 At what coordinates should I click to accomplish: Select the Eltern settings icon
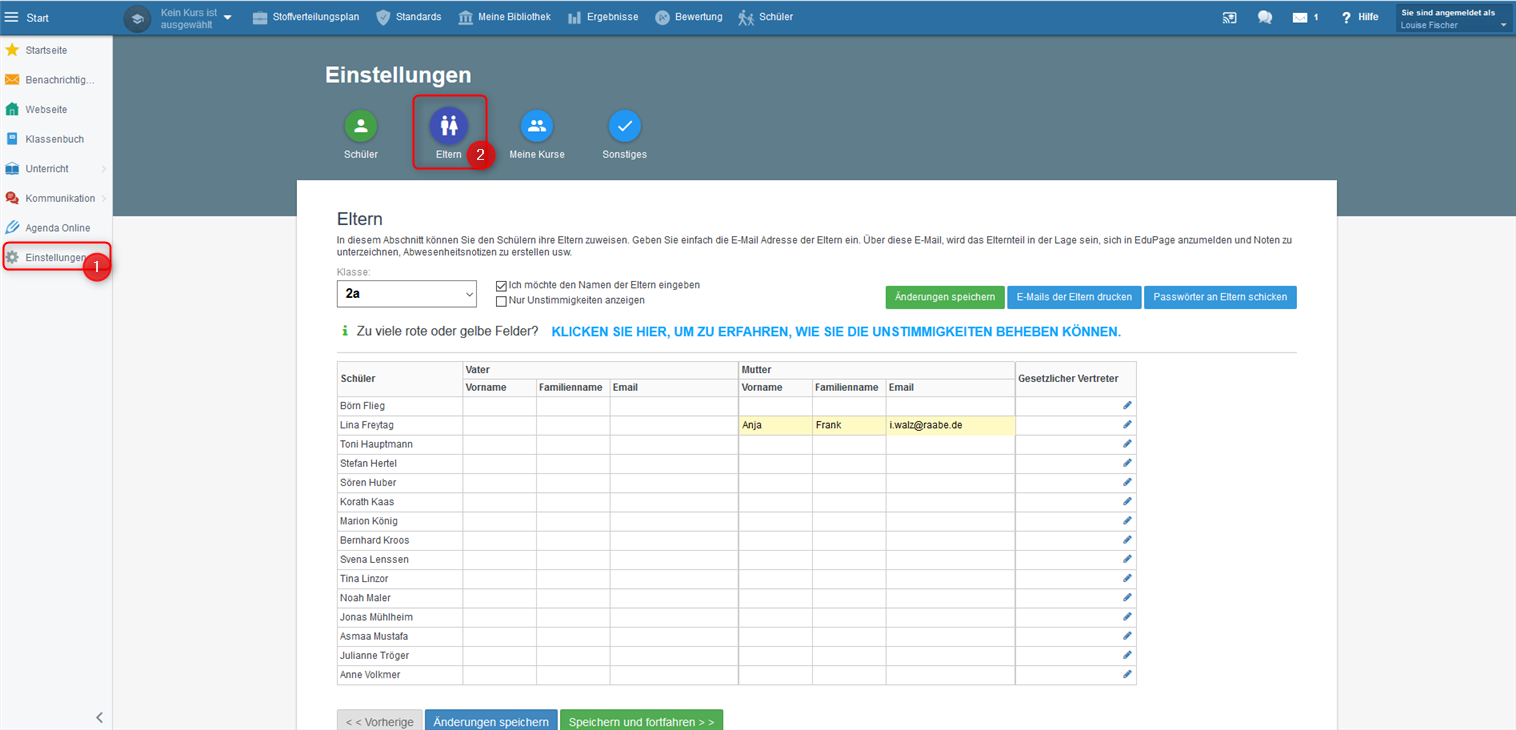pos(449,126)
